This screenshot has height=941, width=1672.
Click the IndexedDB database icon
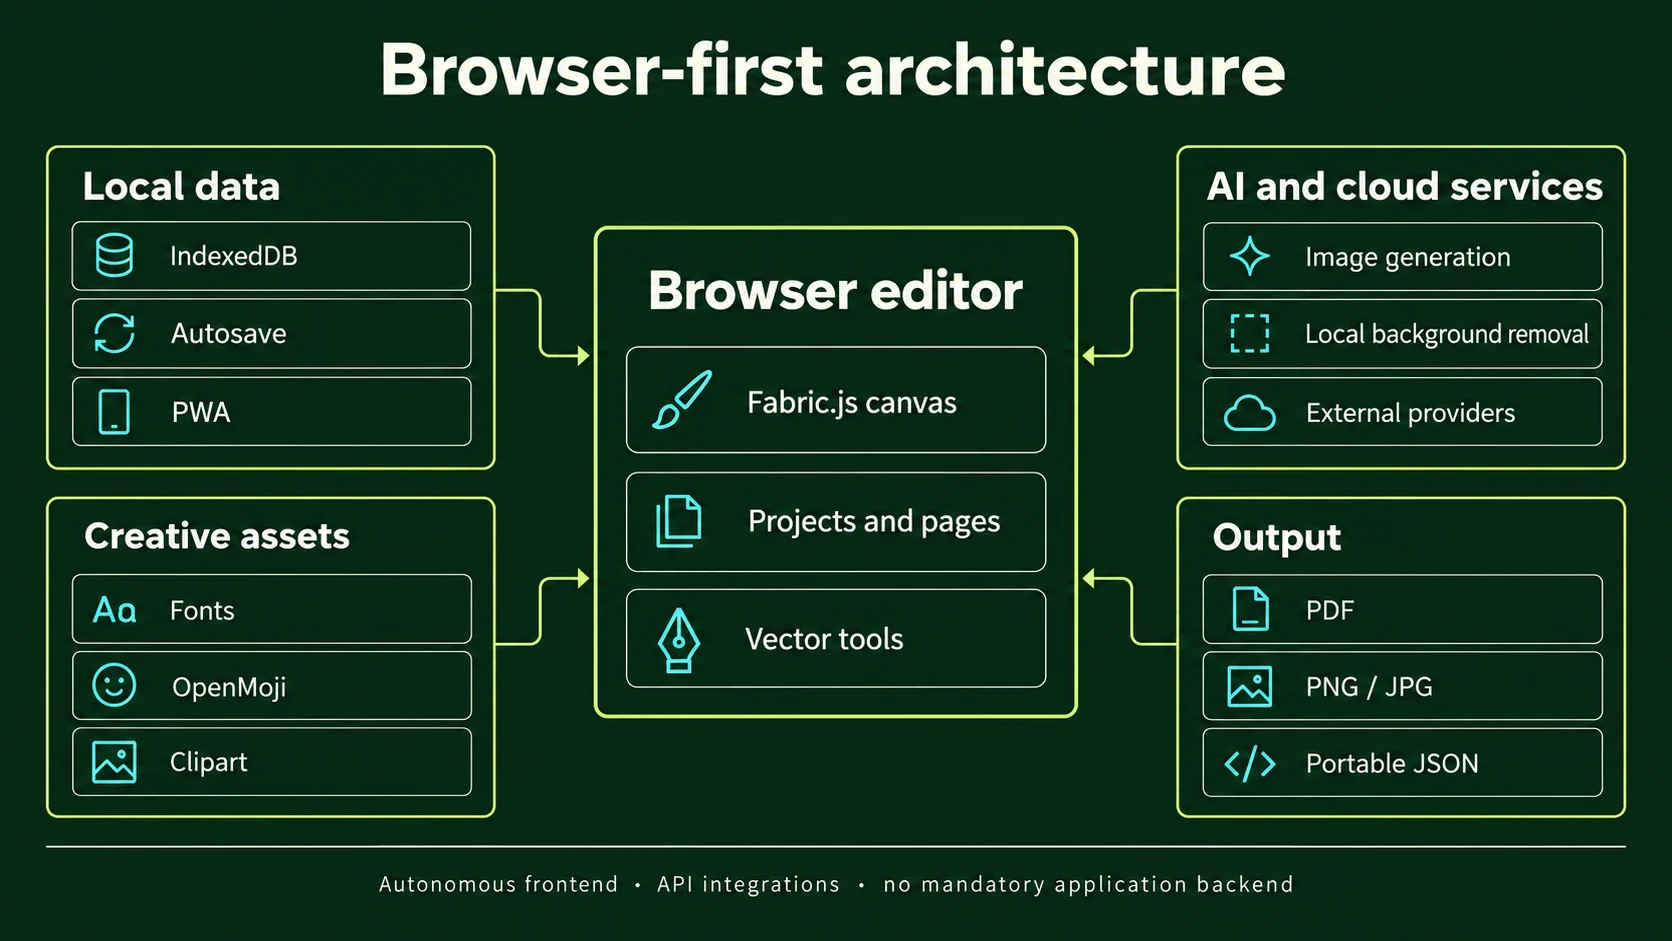[x=114, y=255]
